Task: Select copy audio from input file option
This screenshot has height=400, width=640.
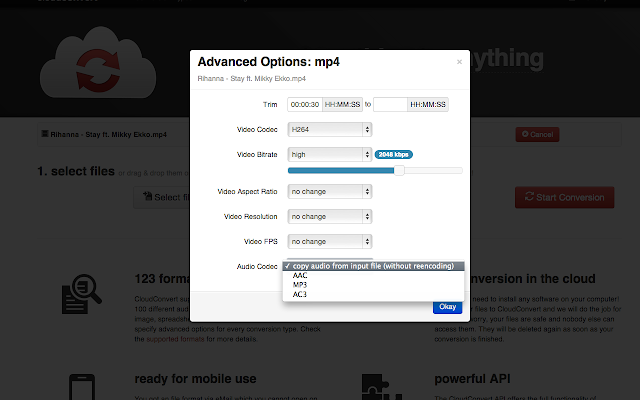Action: 373,266
